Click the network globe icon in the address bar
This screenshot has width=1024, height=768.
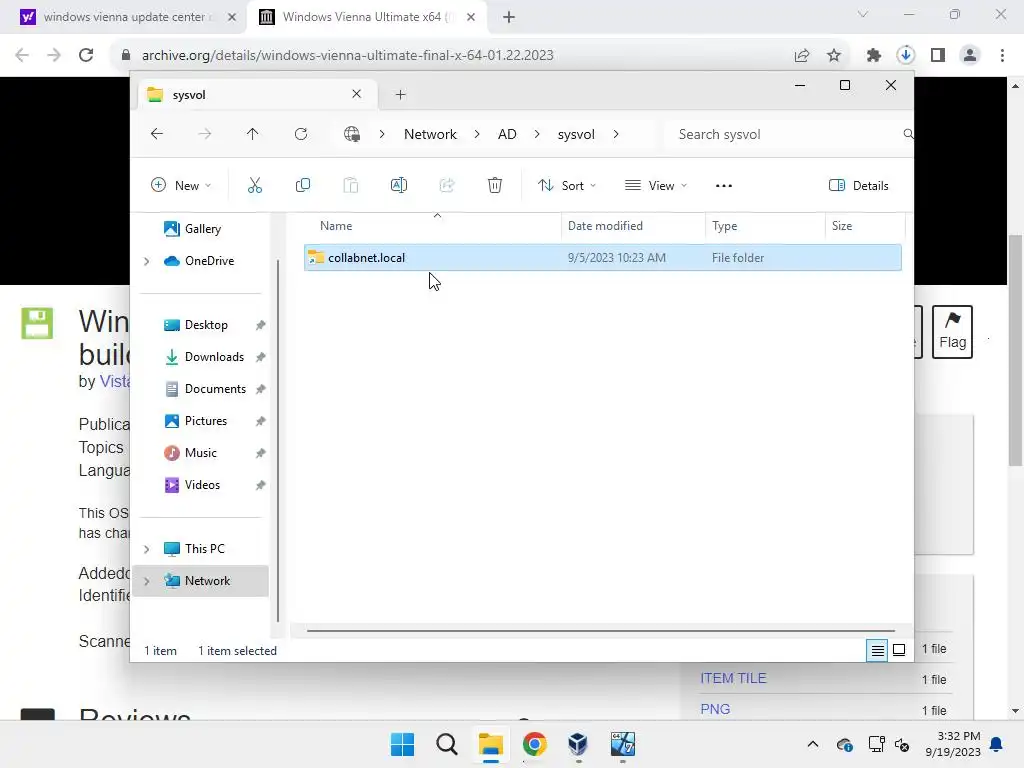[x=351, y=134]
